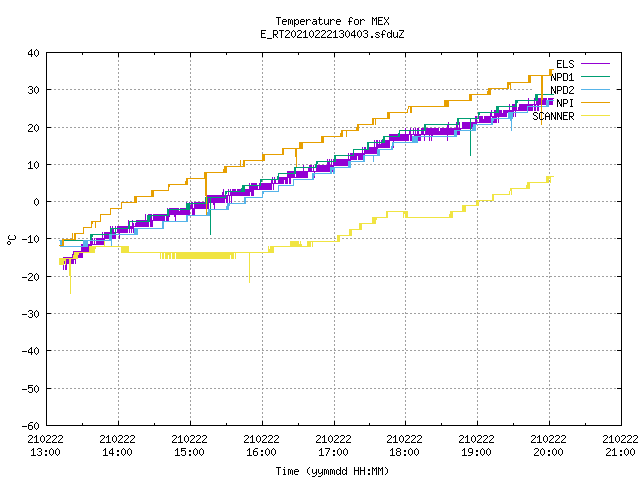Click the x-axis tick label 20:00

coord(548,452)
